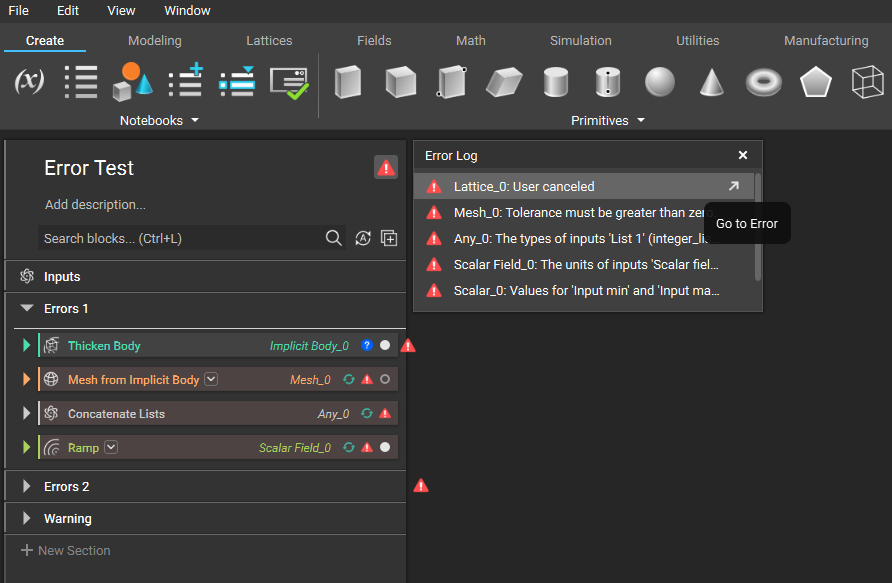Switch to the Simulation tab
This screenshot has height=583, width=892.
[x=580, y=40]
